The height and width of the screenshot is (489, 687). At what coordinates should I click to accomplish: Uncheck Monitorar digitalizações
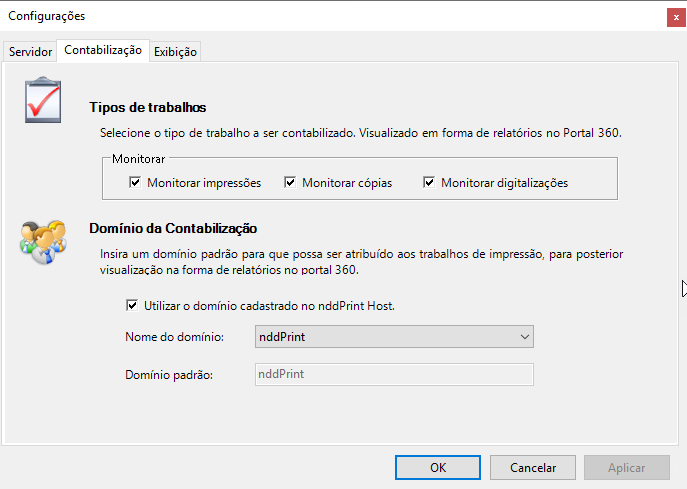(x=429, y=183)
